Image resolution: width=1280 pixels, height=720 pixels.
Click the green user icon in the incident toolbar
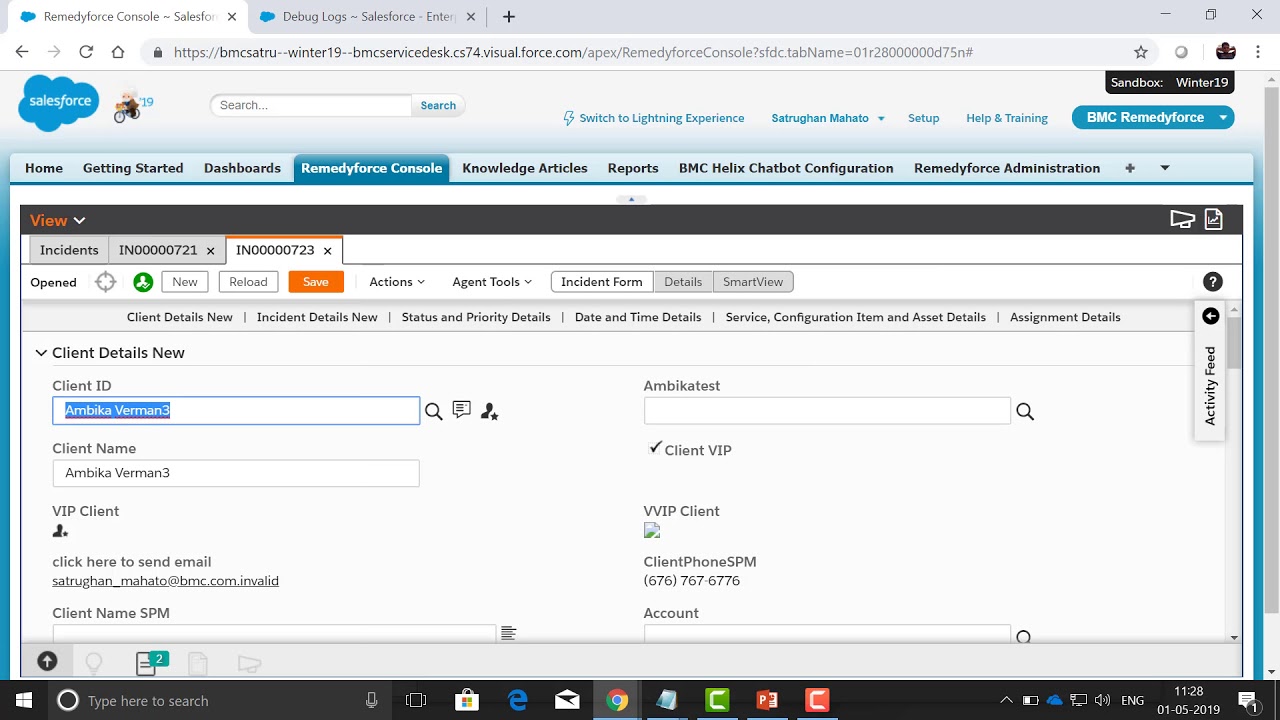(143, 282)
